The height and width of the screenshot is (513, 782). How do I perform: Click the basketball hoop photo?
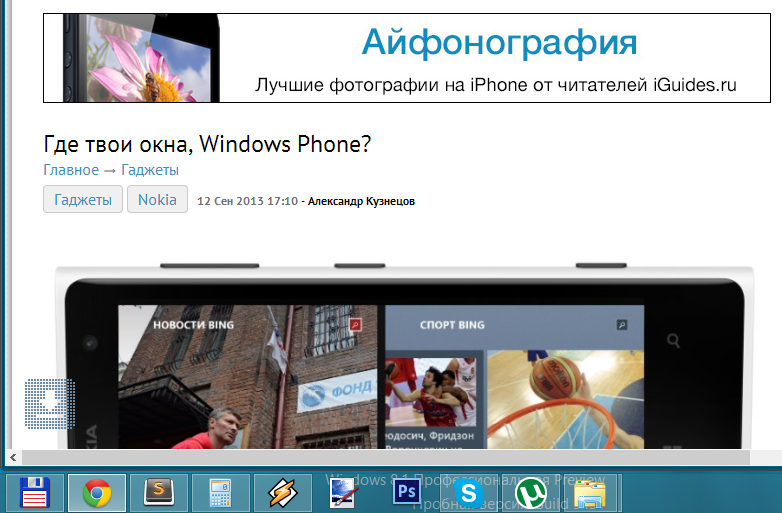click(x=565, y=399)
